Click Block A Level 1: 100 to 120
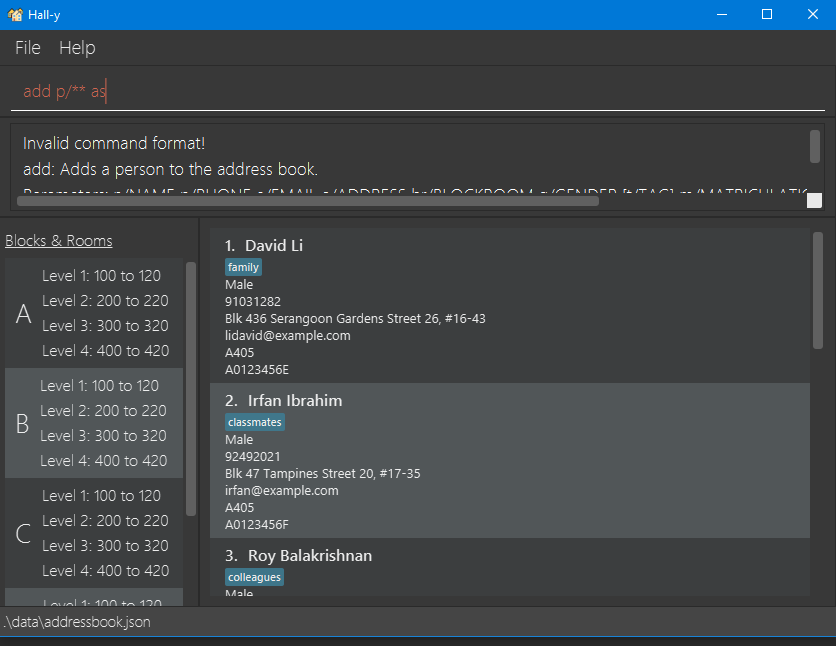Screen dimensions: 836x646 [101, 276]
